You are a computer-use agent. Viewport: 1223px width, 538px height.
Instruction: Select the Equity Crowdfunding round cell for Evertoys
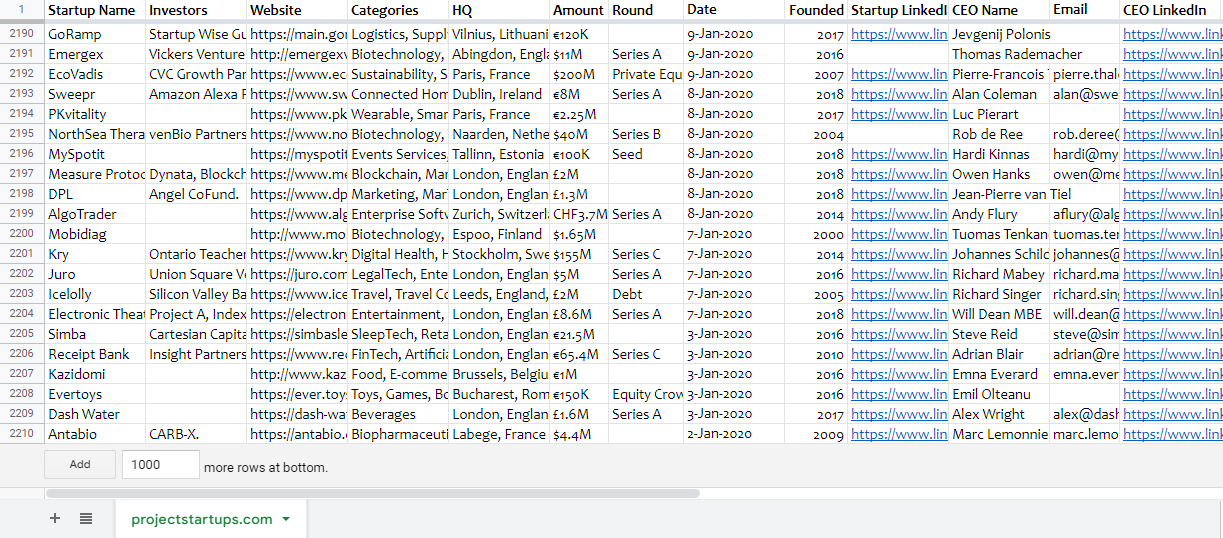[646, 394]
